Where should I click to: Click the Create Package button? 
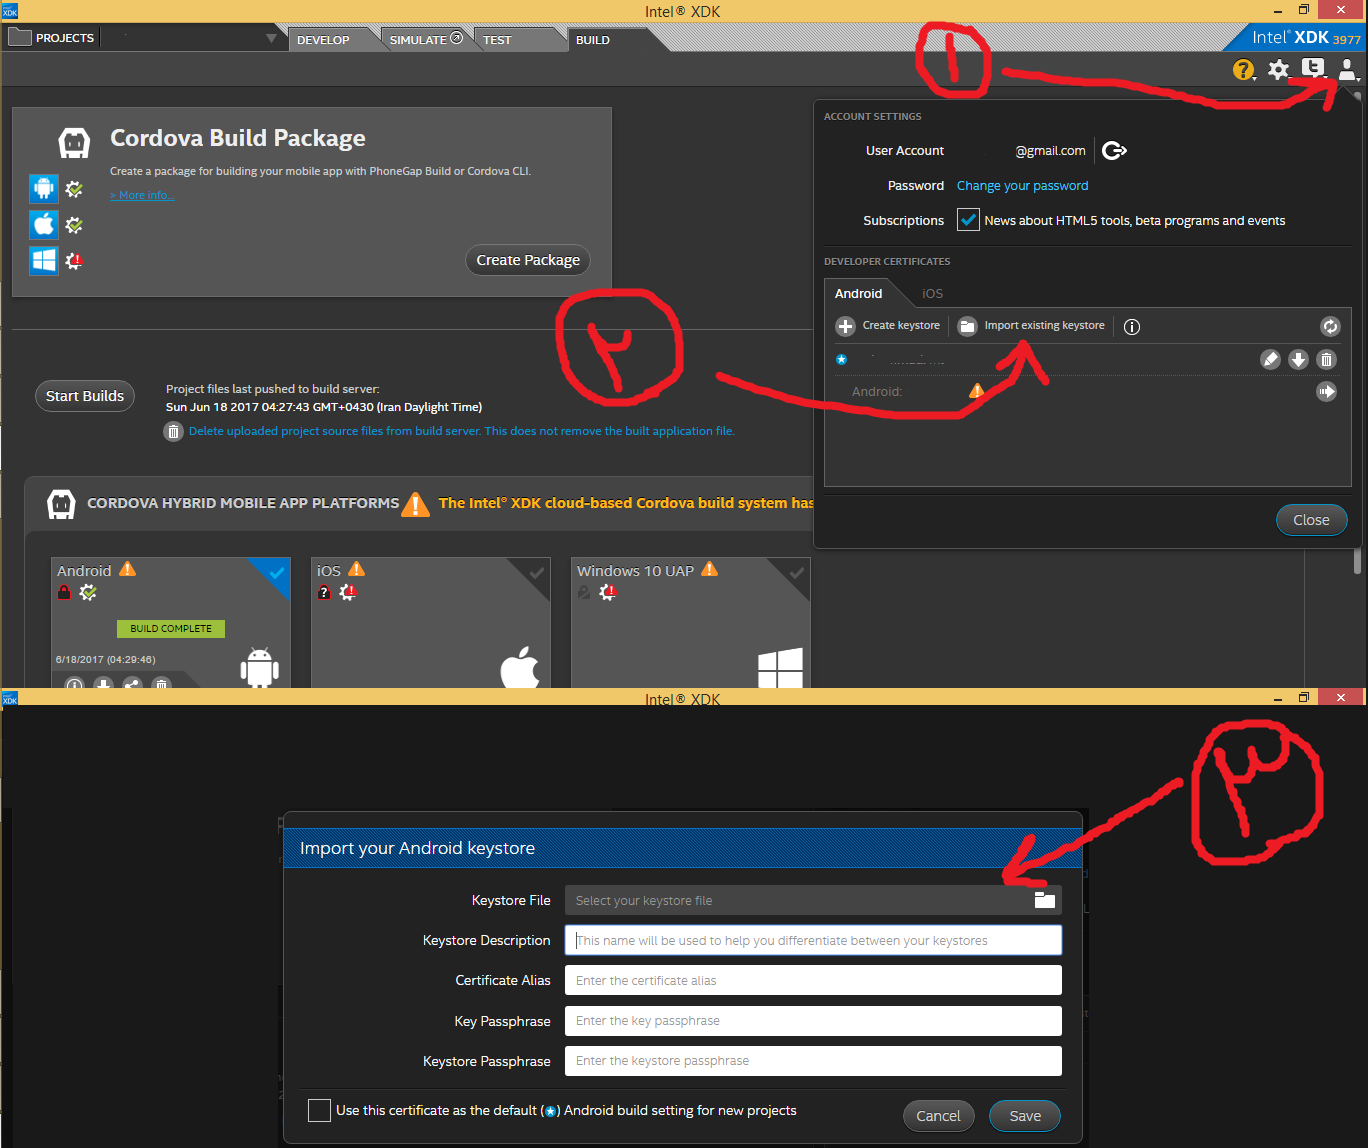[x=528, y=260]
